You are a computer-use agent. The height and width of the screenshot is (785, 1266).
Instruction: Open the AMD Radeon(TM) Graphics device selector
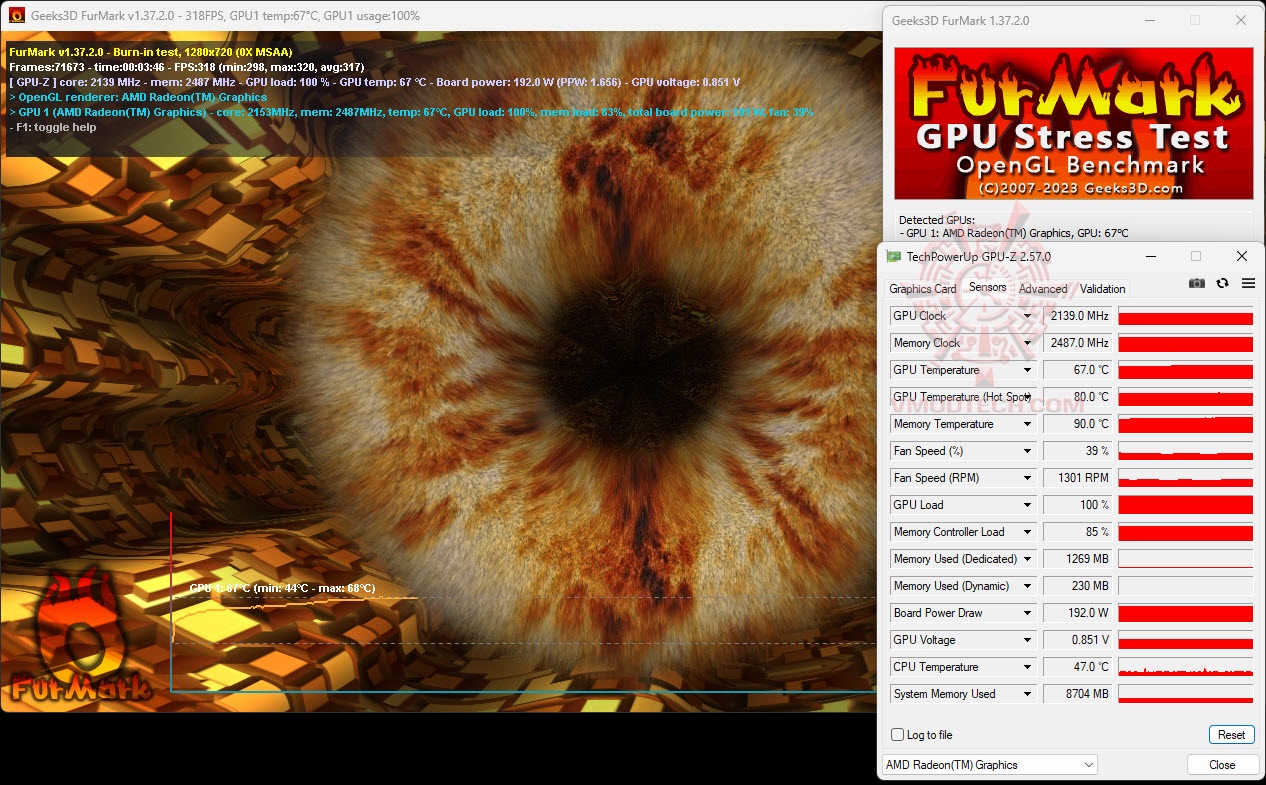[x=989, y=765]
